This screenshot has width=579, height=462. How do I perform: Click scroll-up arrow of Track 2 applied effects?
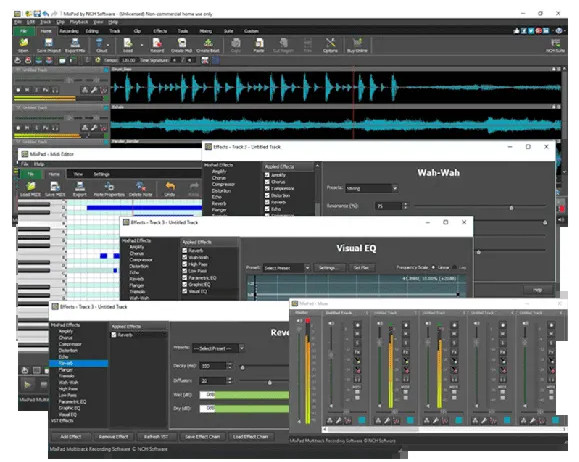pyautogui.click(x=317, y=167)
